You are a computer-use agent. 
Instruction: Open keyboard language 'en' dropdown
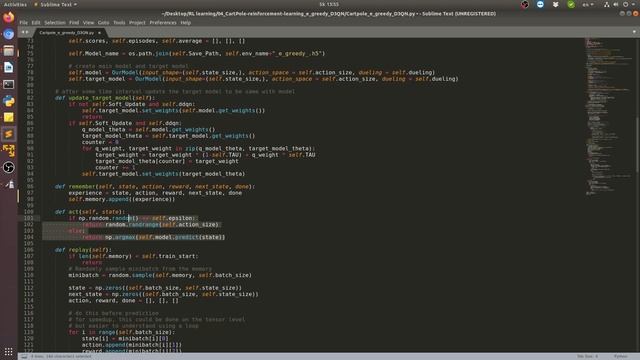[588, 4]
